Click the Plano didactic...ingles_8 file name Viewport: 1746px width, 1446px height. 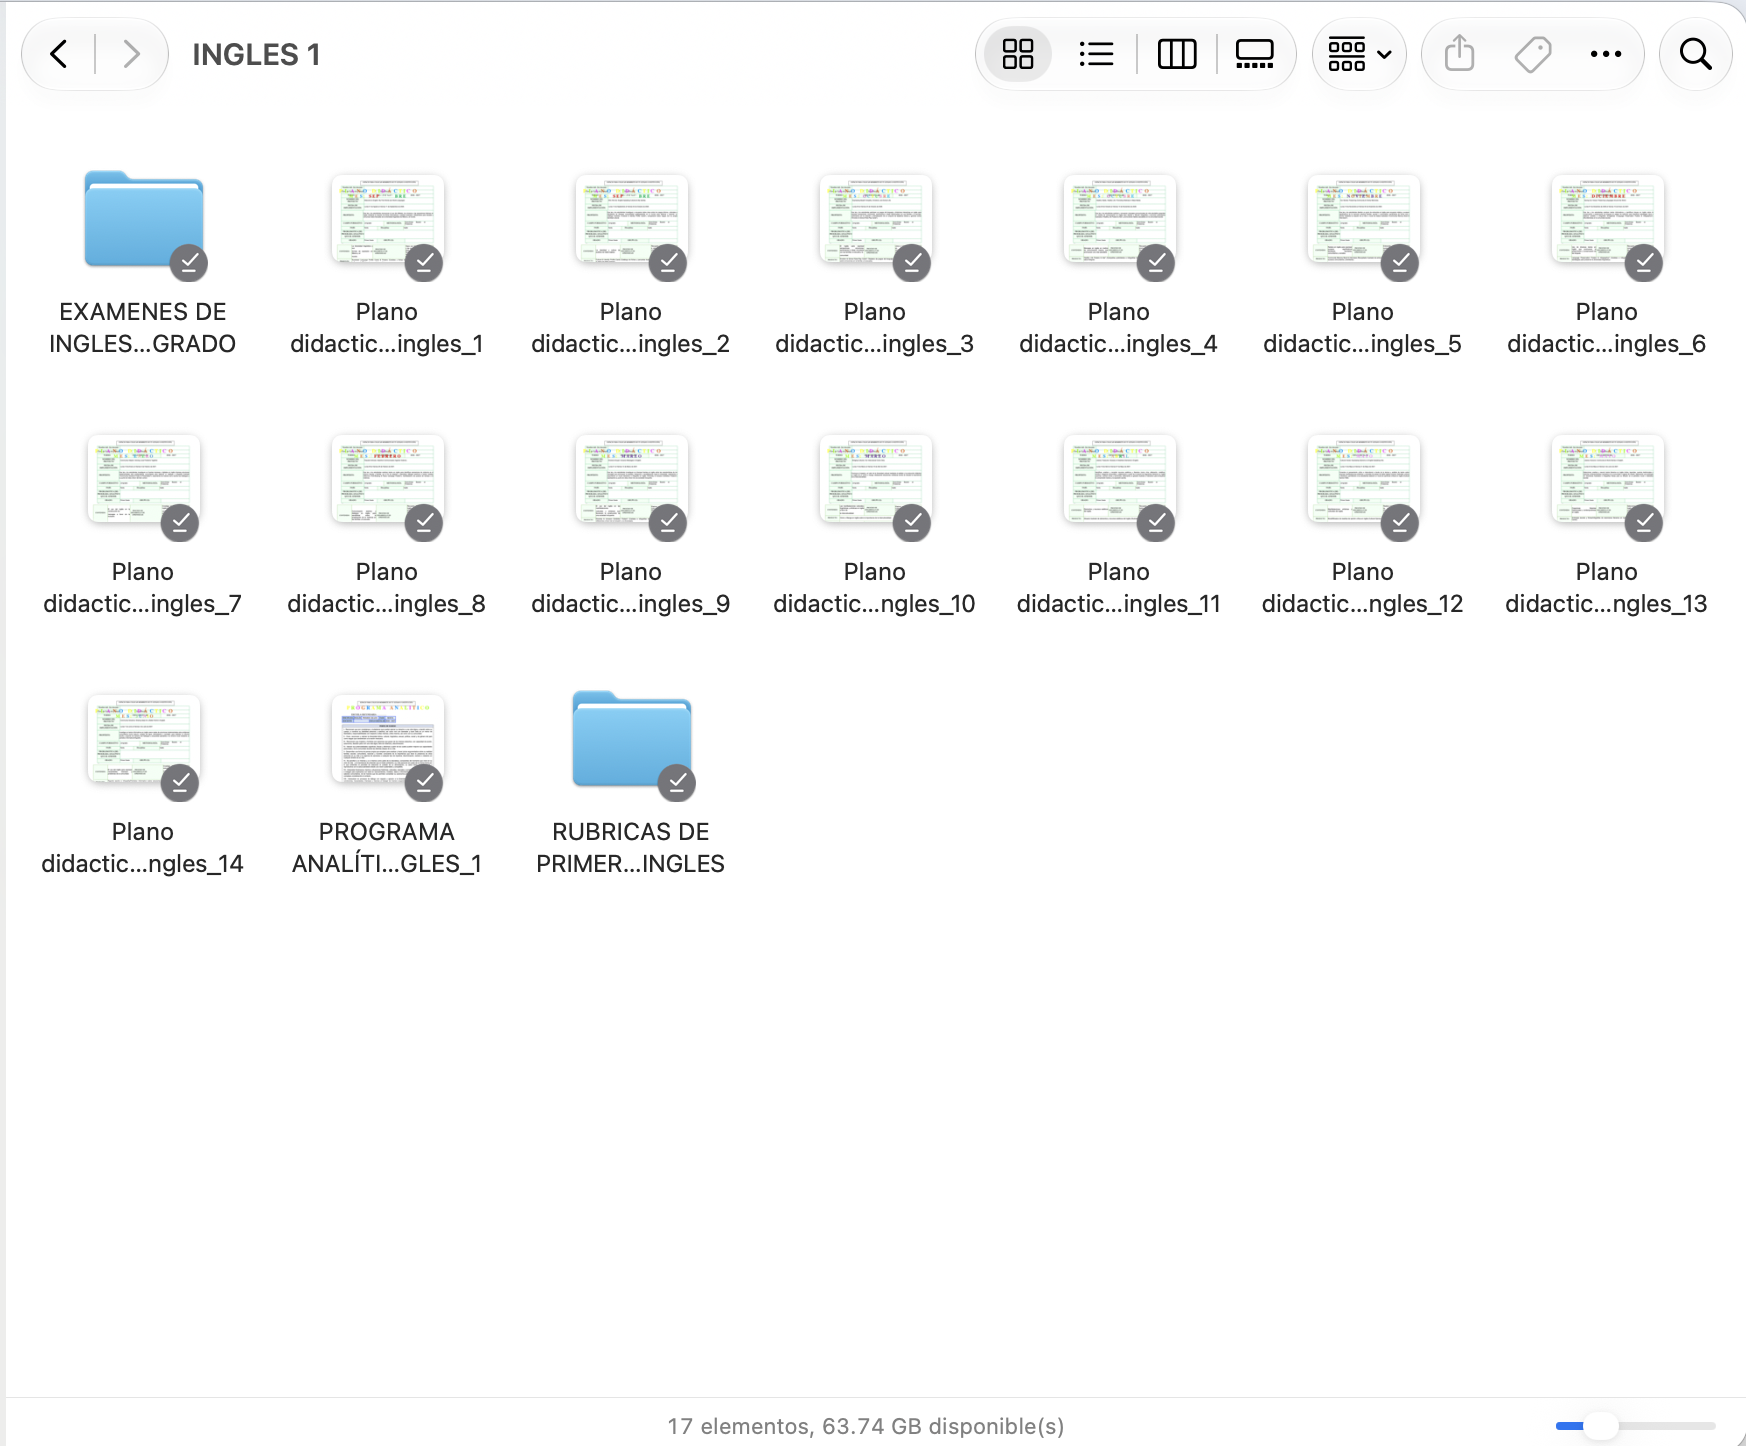point(387,588)
